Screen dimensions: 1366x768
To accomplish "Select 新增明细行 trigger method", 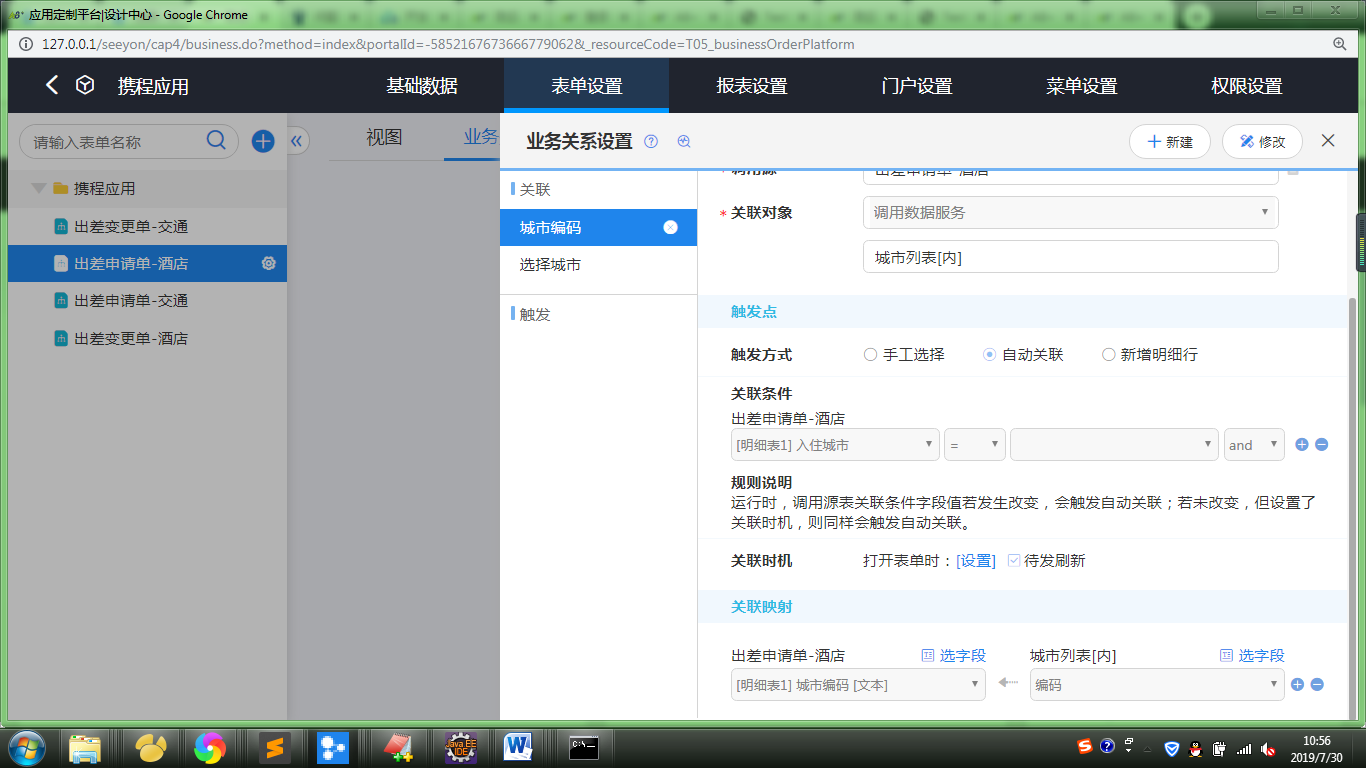I will click(x=1108, y=355).
